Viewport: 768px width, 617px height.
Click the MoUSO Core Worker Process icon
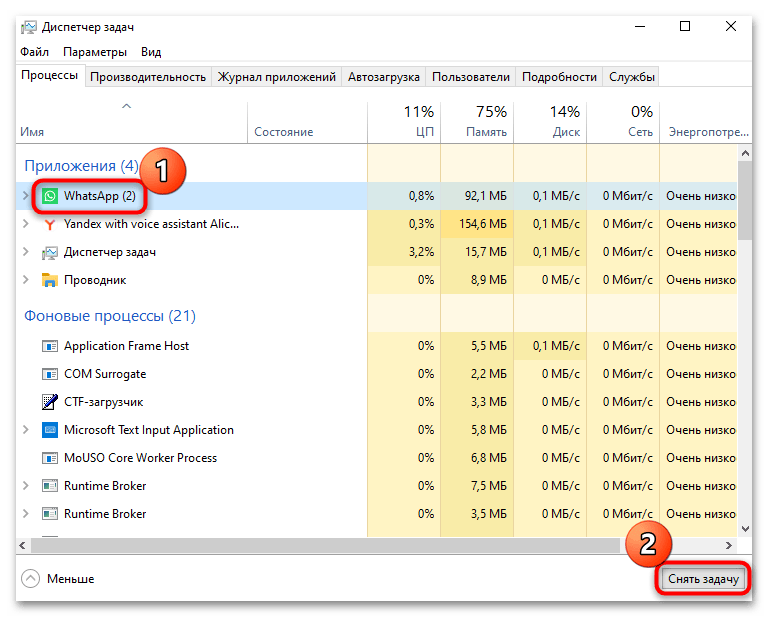click(x=49, y=458)
